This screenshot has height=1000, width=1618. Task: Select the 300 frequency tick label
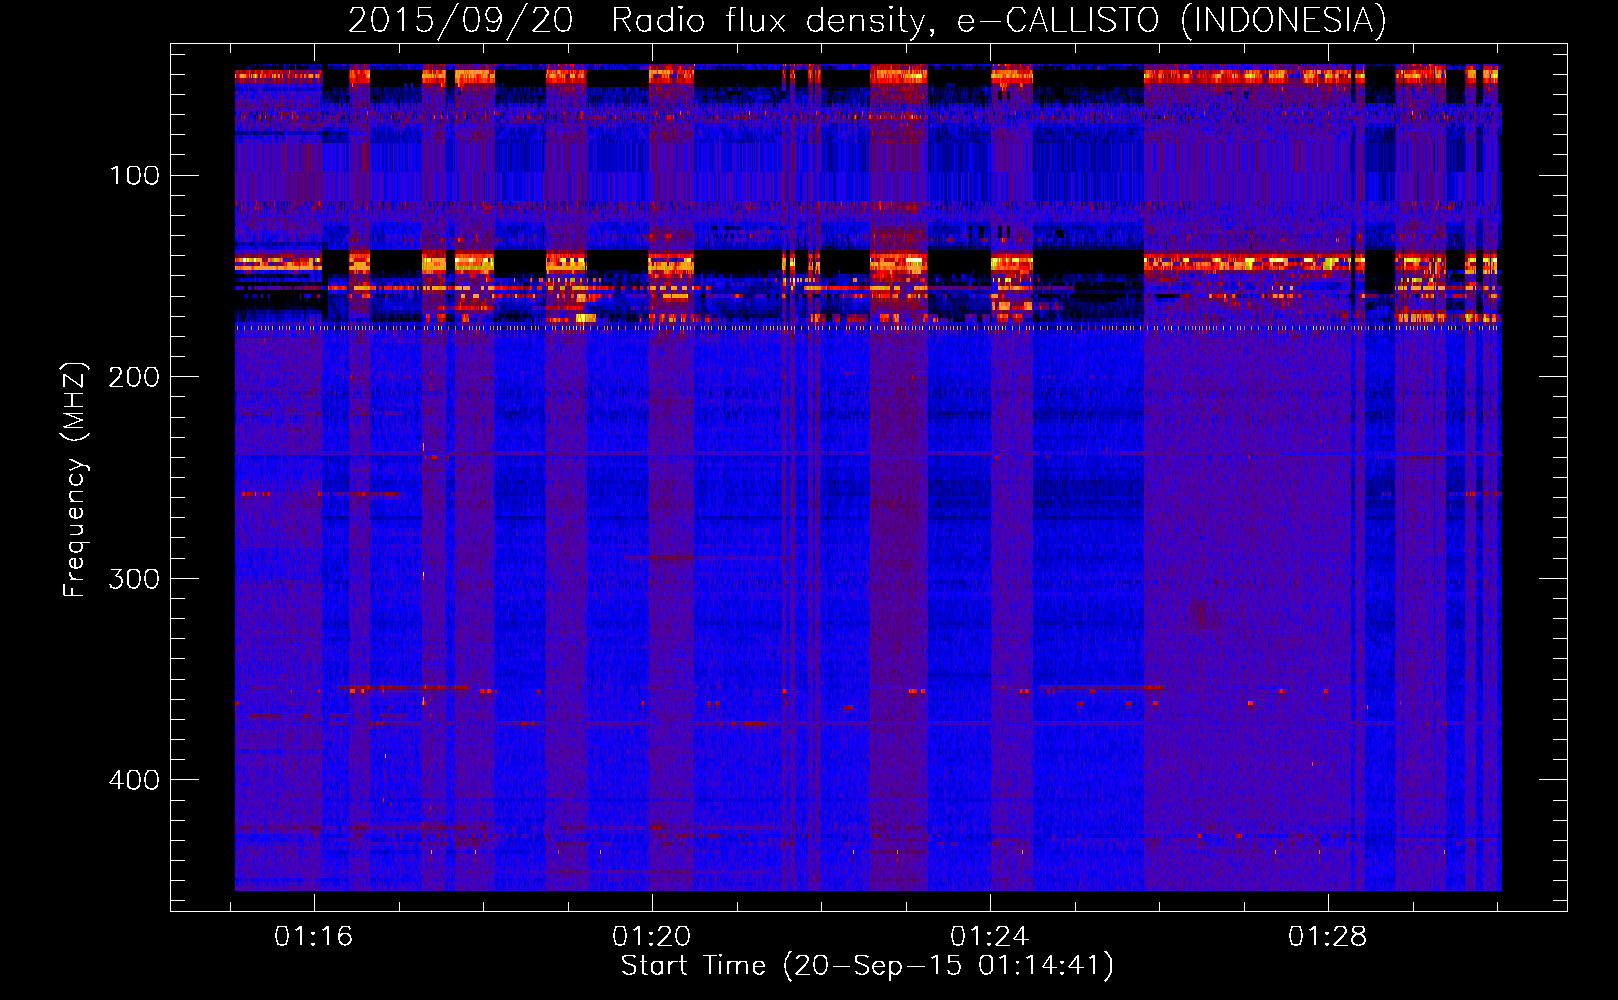point(135,579)
